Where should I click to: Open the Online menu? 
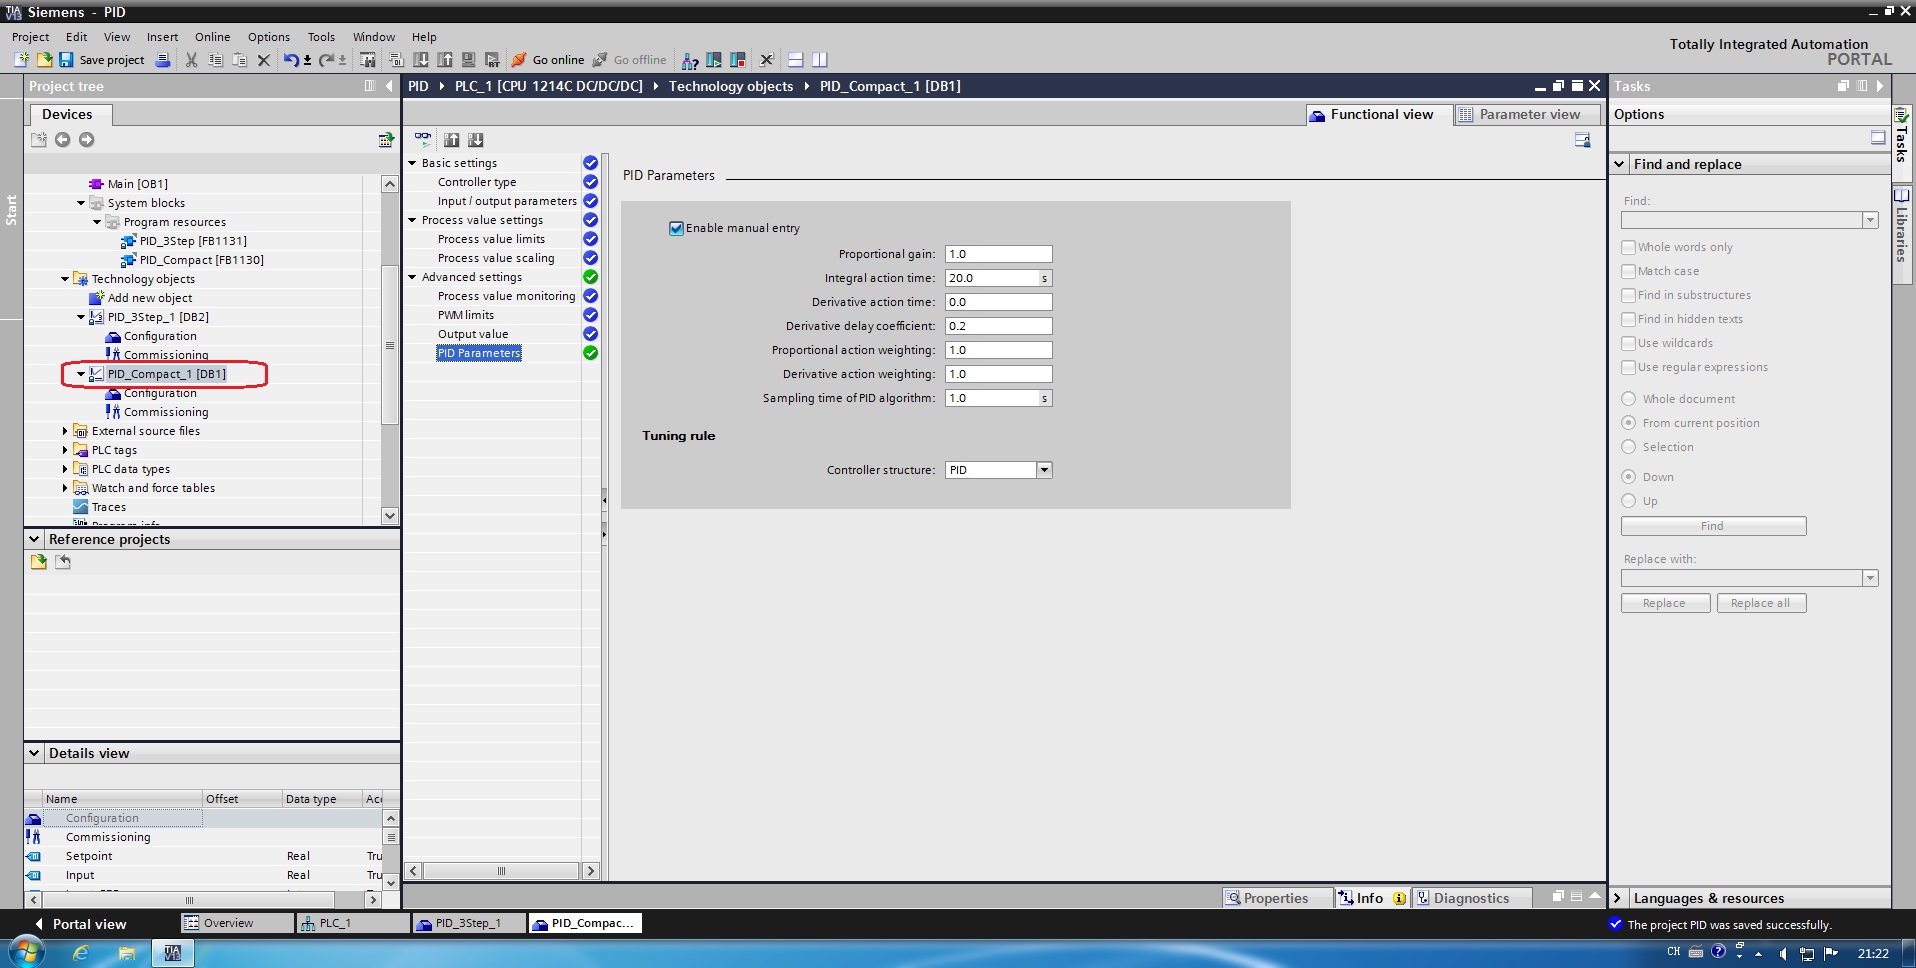click(x=213, y=37)
